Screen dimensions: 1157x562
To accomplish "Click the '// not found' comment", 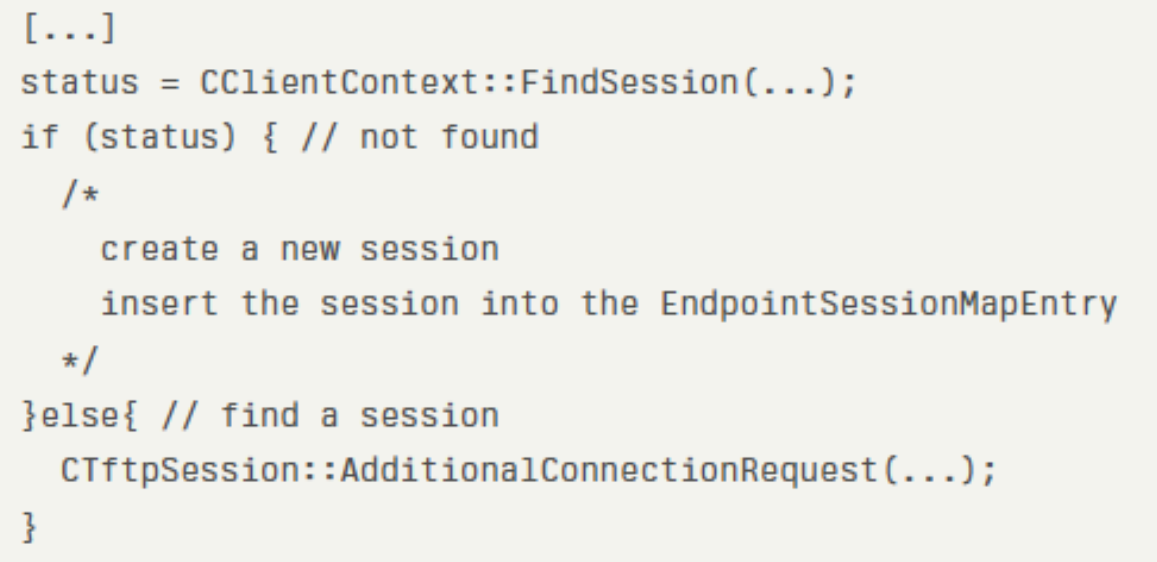I will 420,138.
